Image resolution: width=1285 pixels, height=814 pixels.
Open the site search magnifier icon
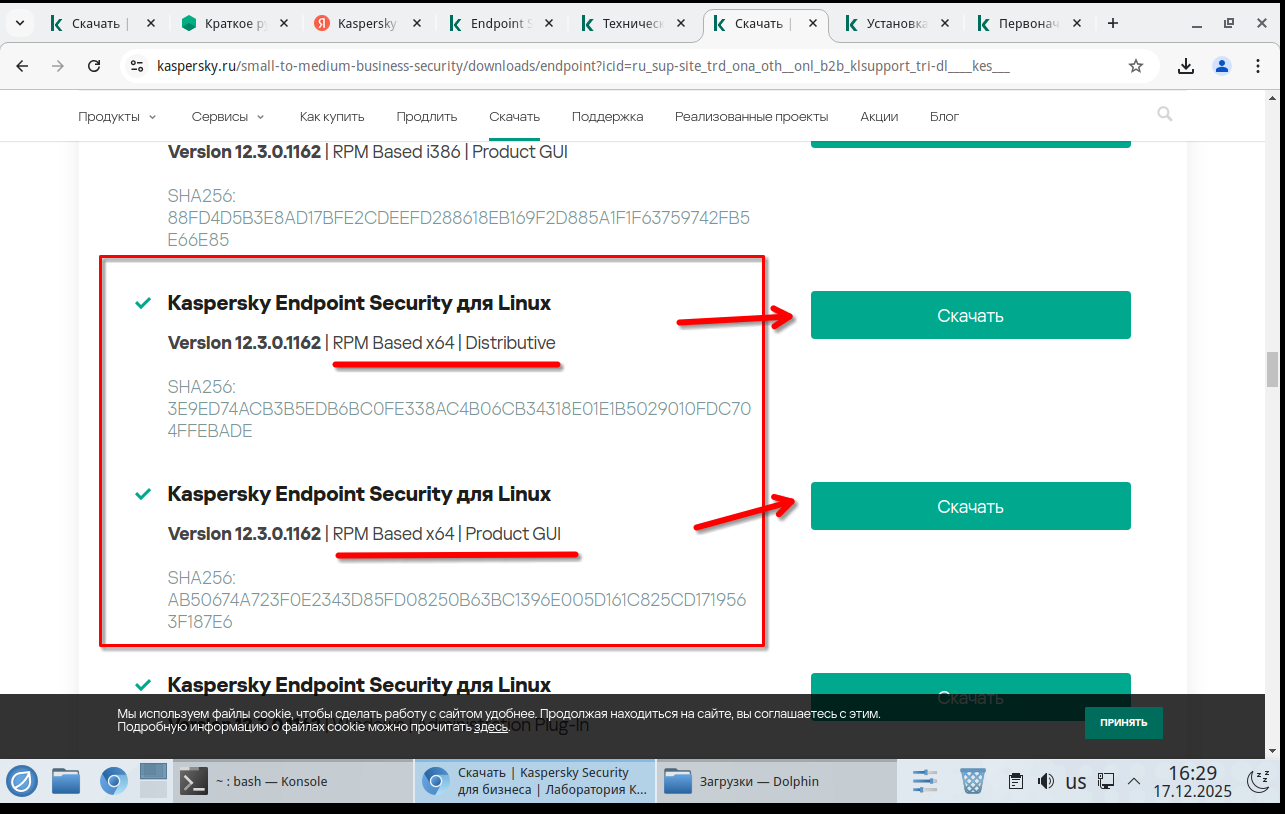tap(1165, 115)
